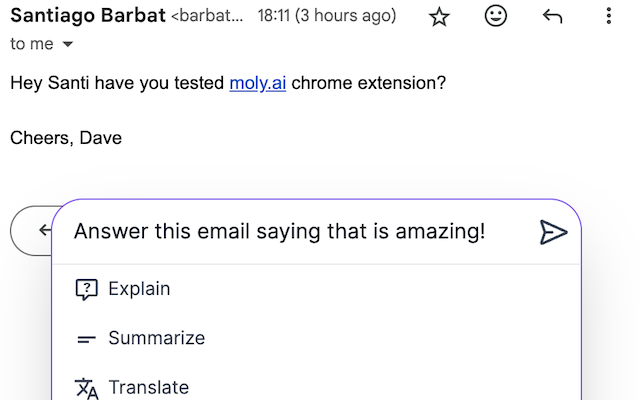Click the reply arrow in the email header
640x400 pixels.
(x=552, y=16)
